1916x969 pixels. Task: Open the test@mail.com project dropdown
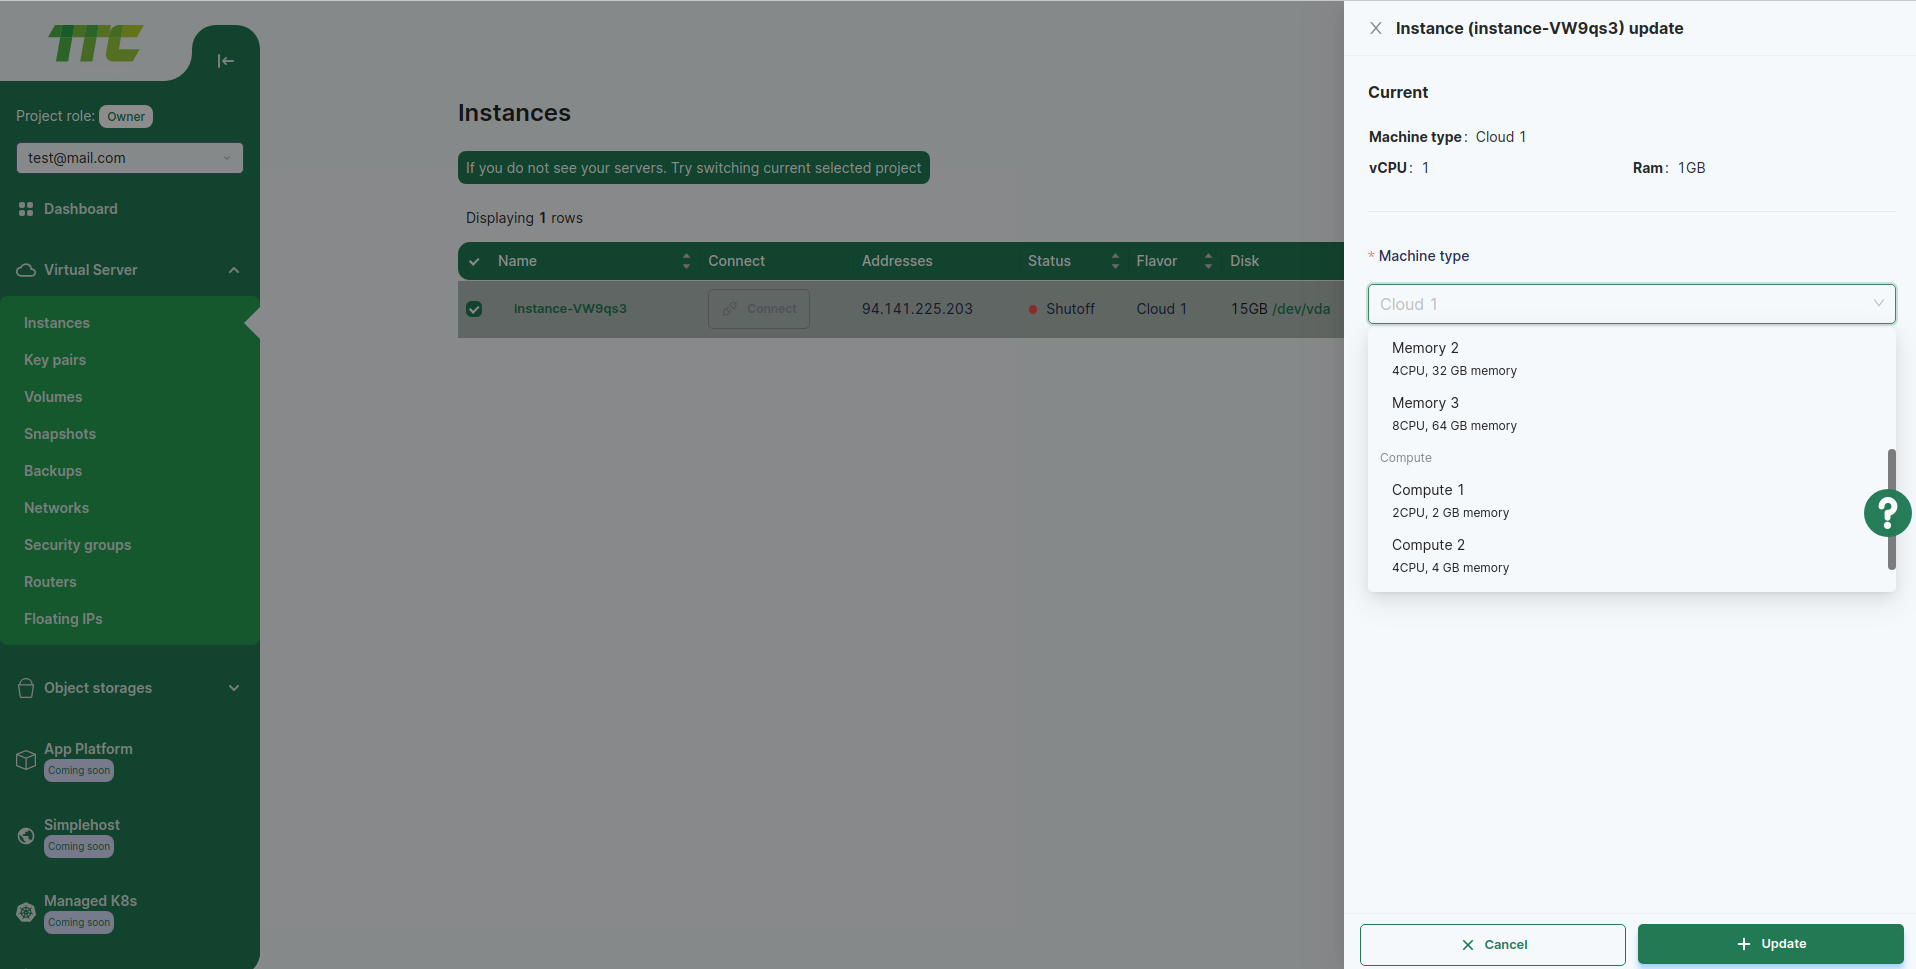click(130, 158)
